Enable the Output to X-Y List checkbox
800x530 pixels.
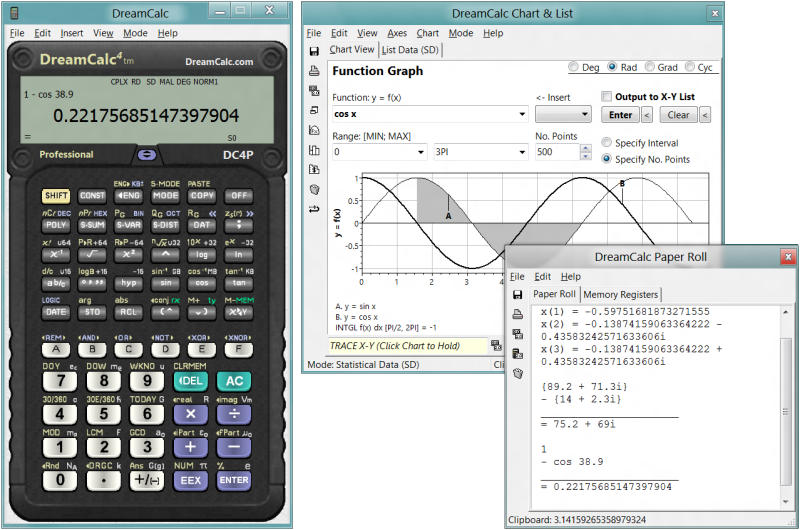606,96
